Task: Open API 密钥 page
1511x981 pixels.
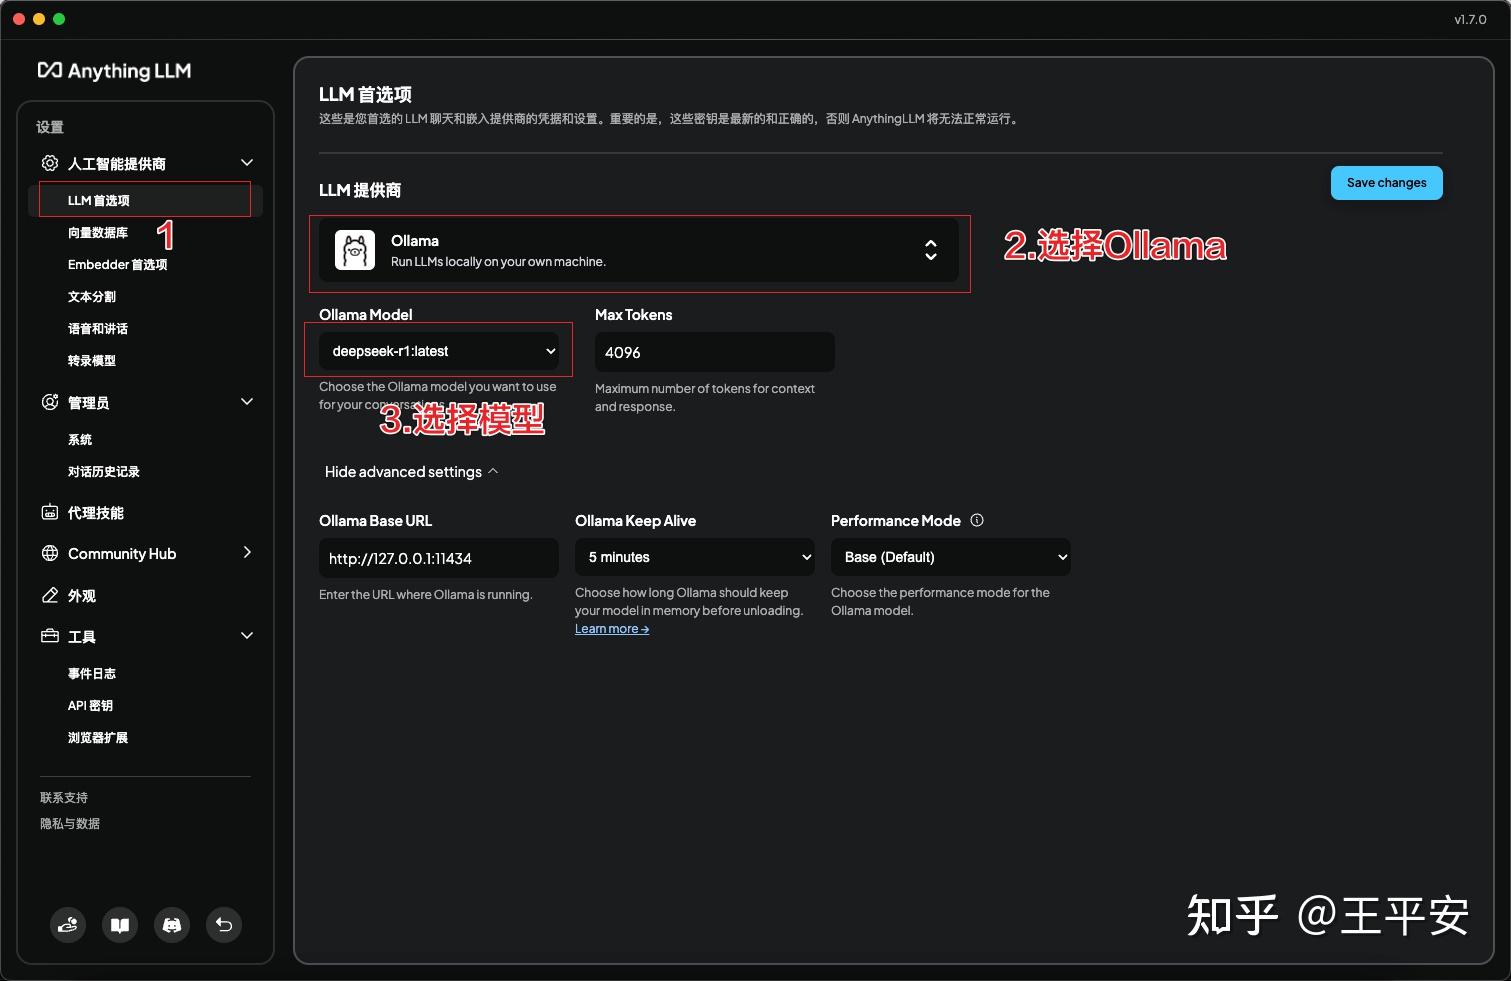Action: click(x=91, y=705)
